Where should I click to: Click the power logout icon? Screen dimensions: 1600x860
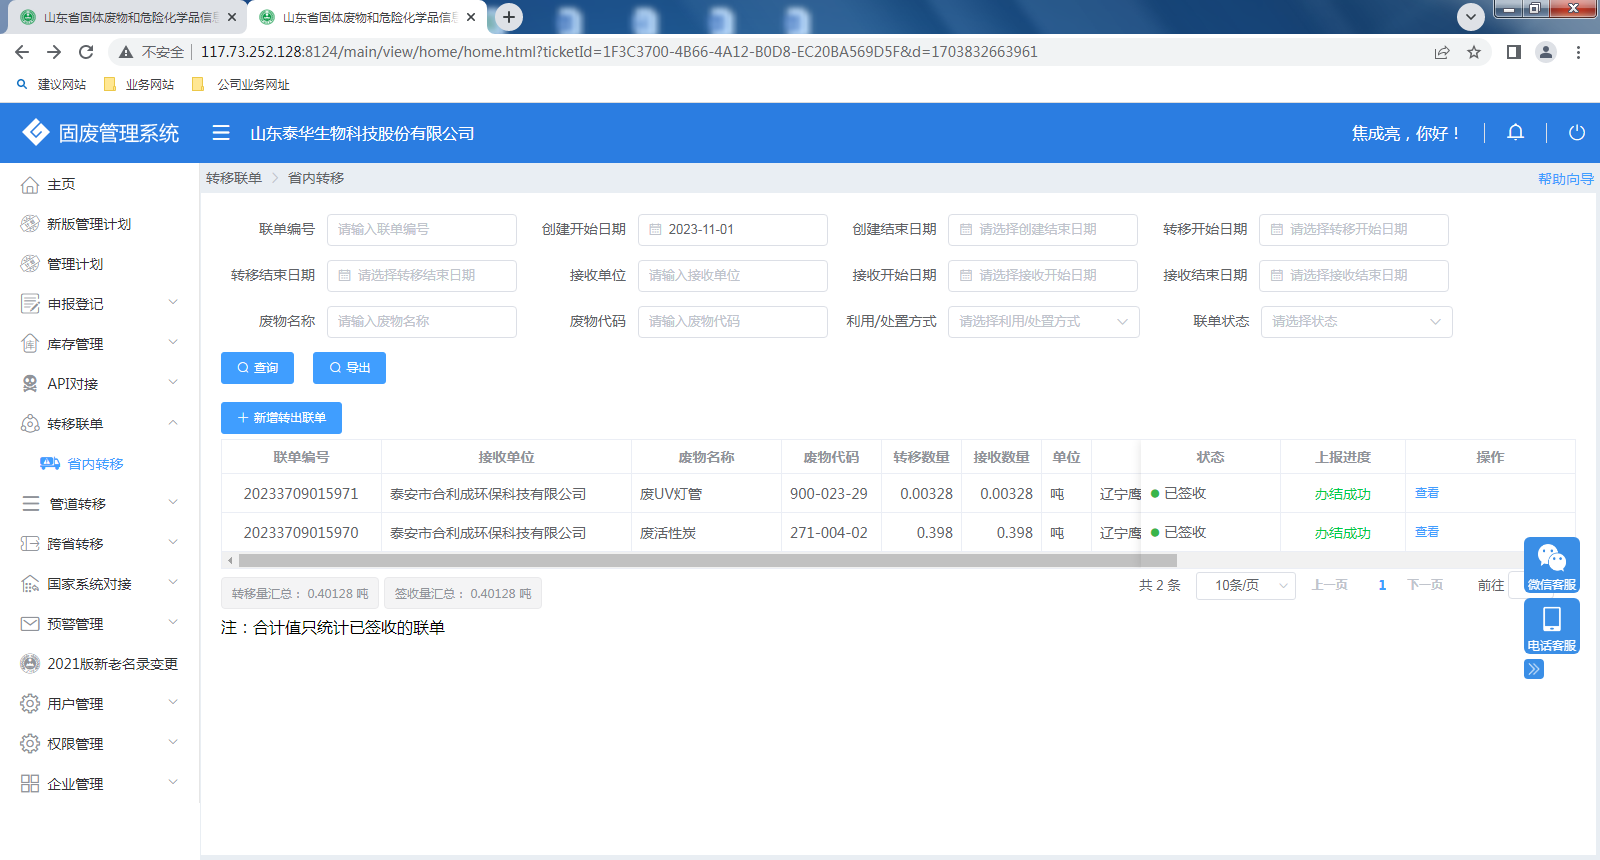click(x=1576, y=132)
